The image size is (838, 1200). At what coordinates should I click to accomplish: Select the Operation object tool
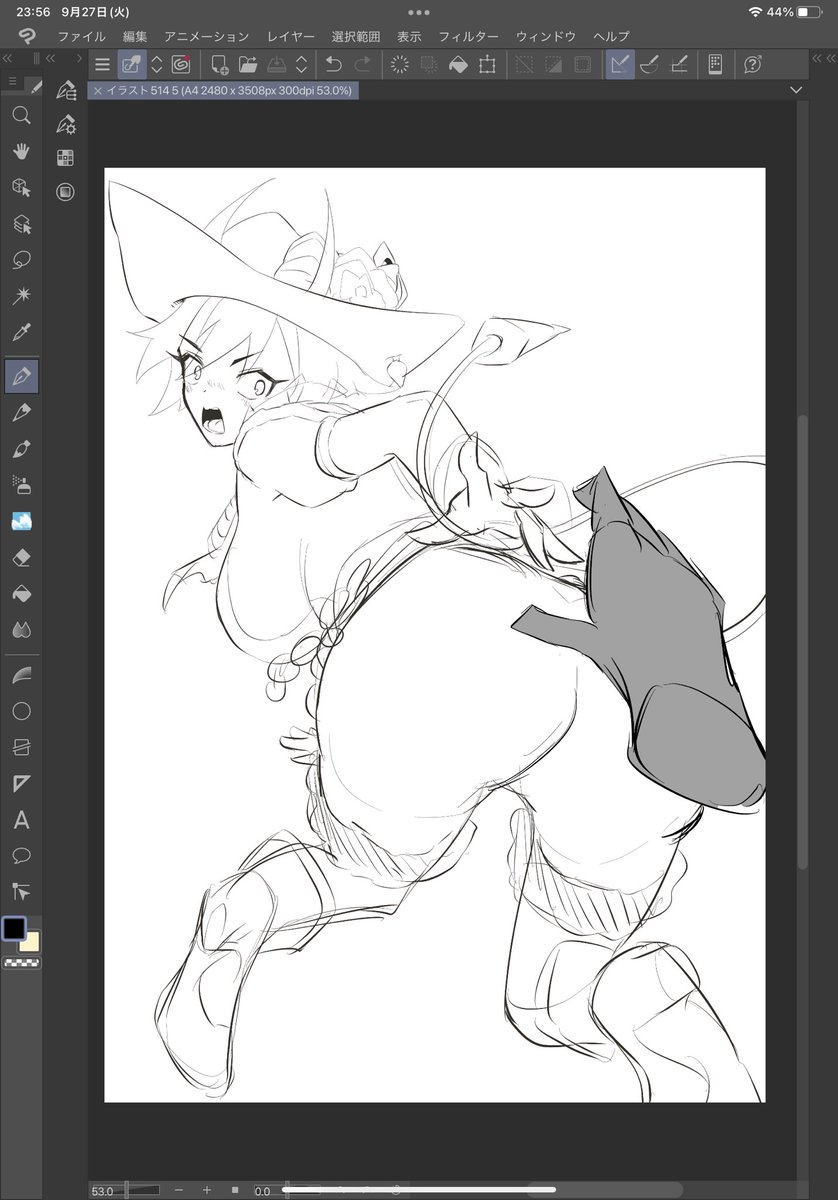(x=21, y=187)
